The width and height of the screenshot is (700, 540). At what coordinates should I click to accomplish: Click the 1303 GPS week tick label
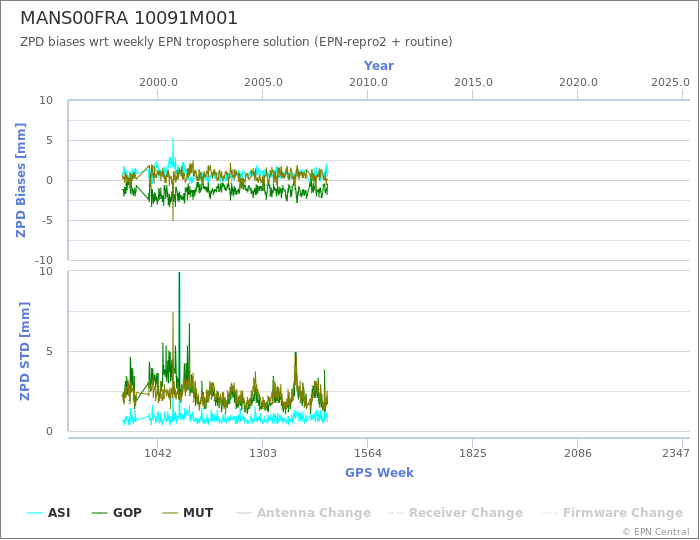[x=262, y=453]
